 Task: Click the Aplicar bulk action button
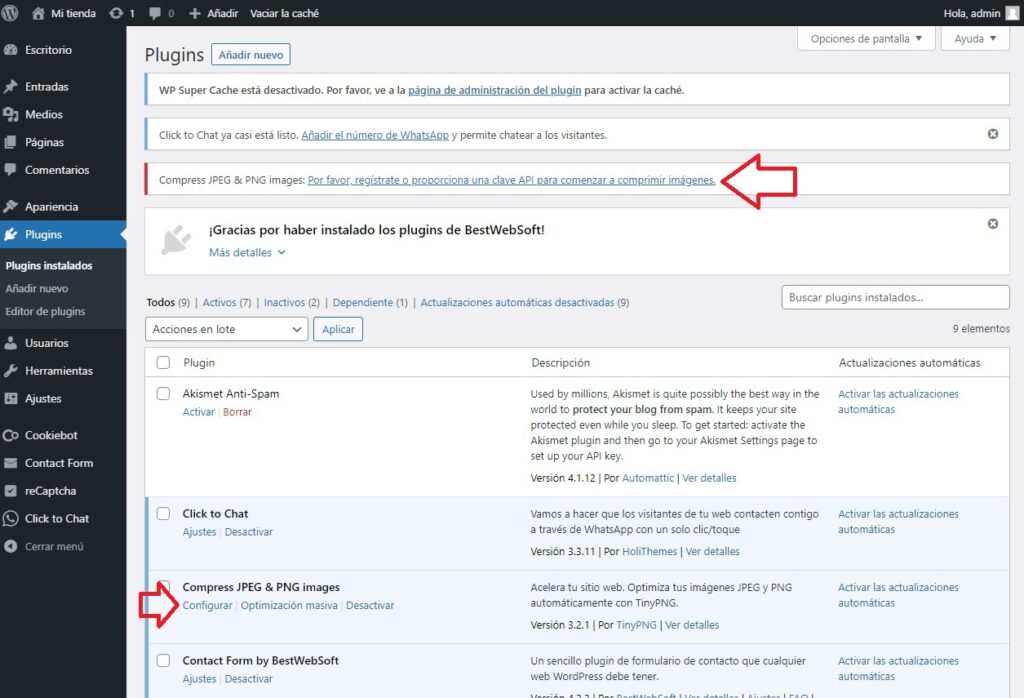pos(338,329)
